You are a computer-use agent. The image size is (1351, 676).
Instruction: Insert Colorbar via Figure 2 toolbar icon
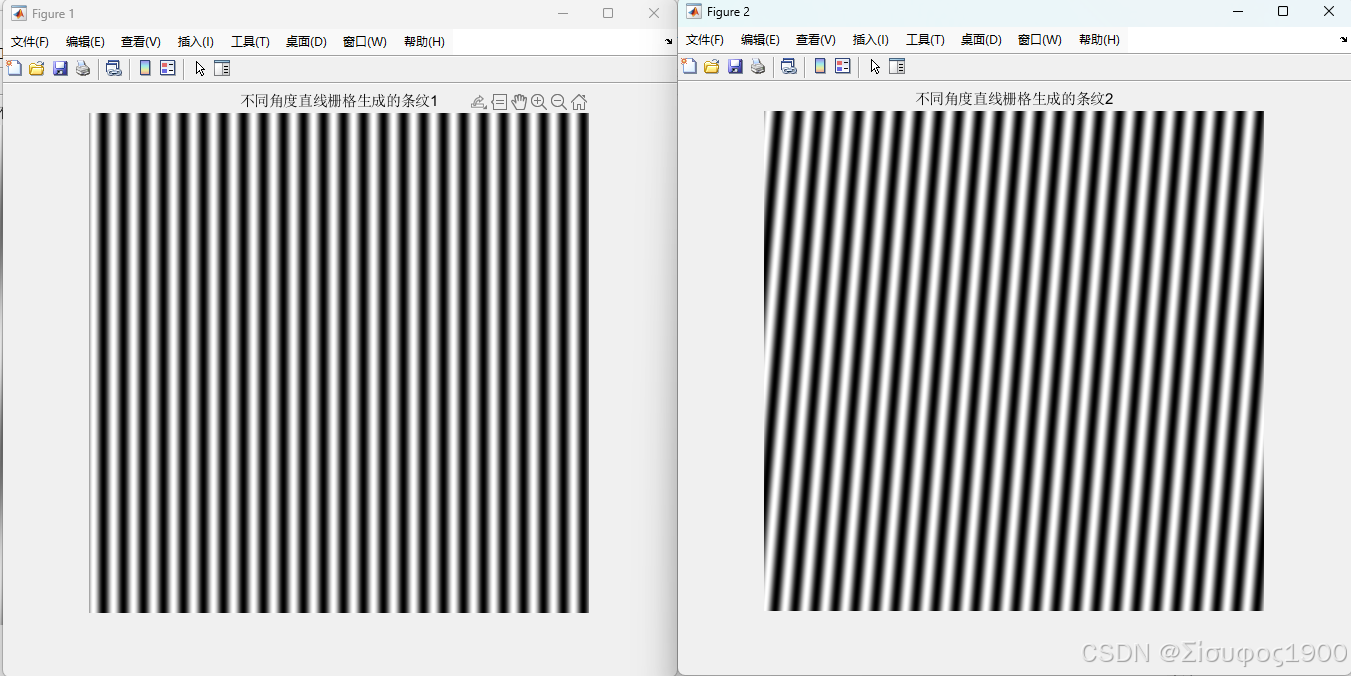click(820, 66)
